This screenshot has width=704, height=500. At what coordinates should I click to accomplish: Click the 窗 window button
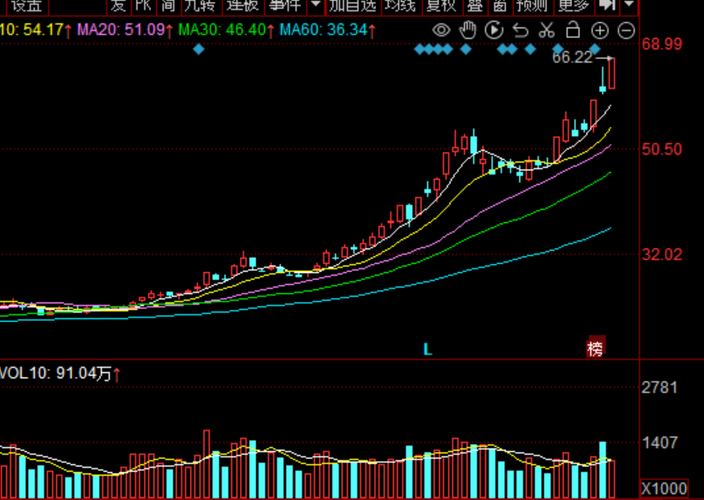pos(500,6)
